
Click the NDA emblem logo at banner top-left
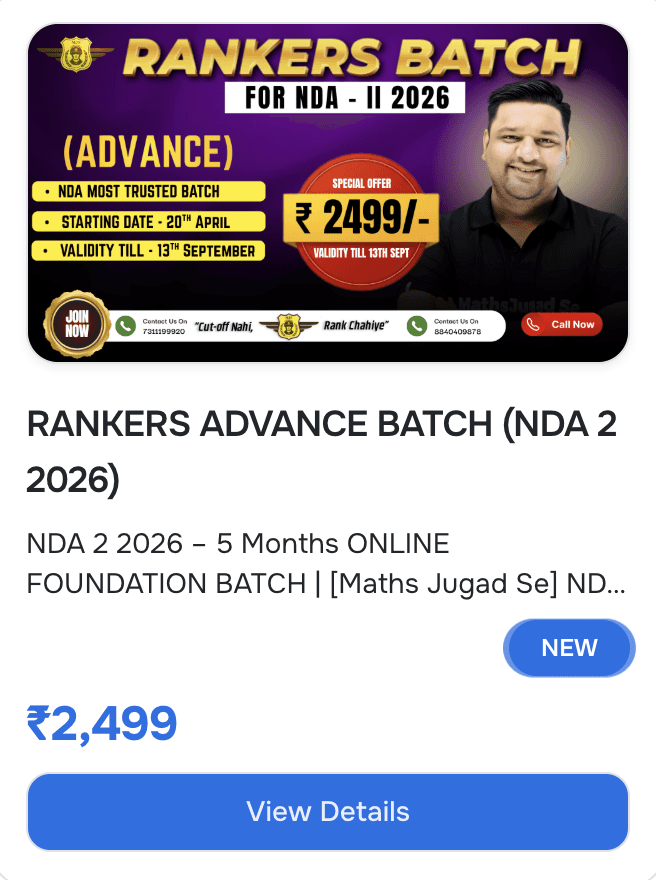pos(76,54)
